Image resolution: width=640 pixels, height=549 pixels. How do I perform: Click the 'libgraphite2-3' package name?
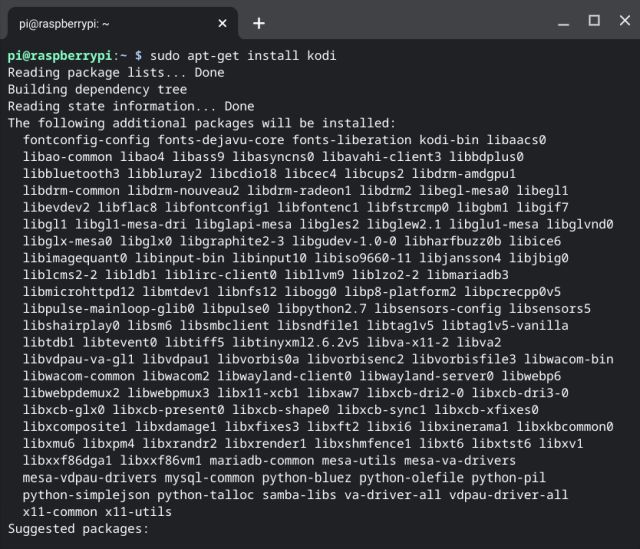tap(232, 241)
